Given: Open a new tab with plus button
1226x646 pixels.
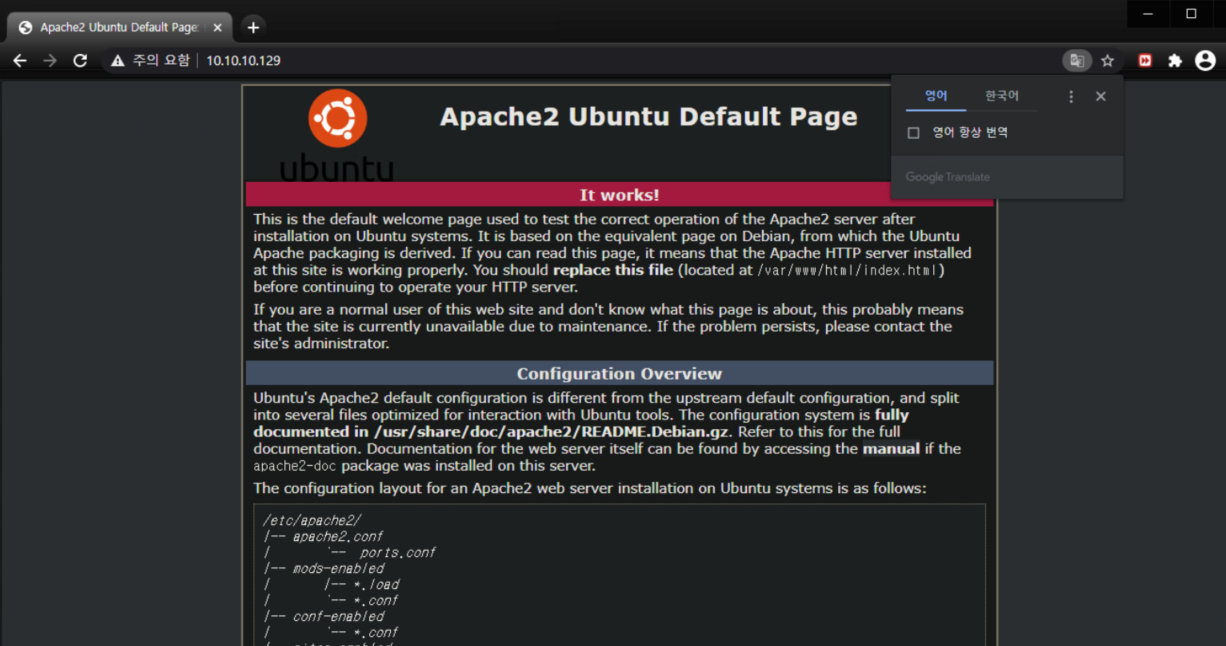Looking at the screenshot, I should [253, 28].
